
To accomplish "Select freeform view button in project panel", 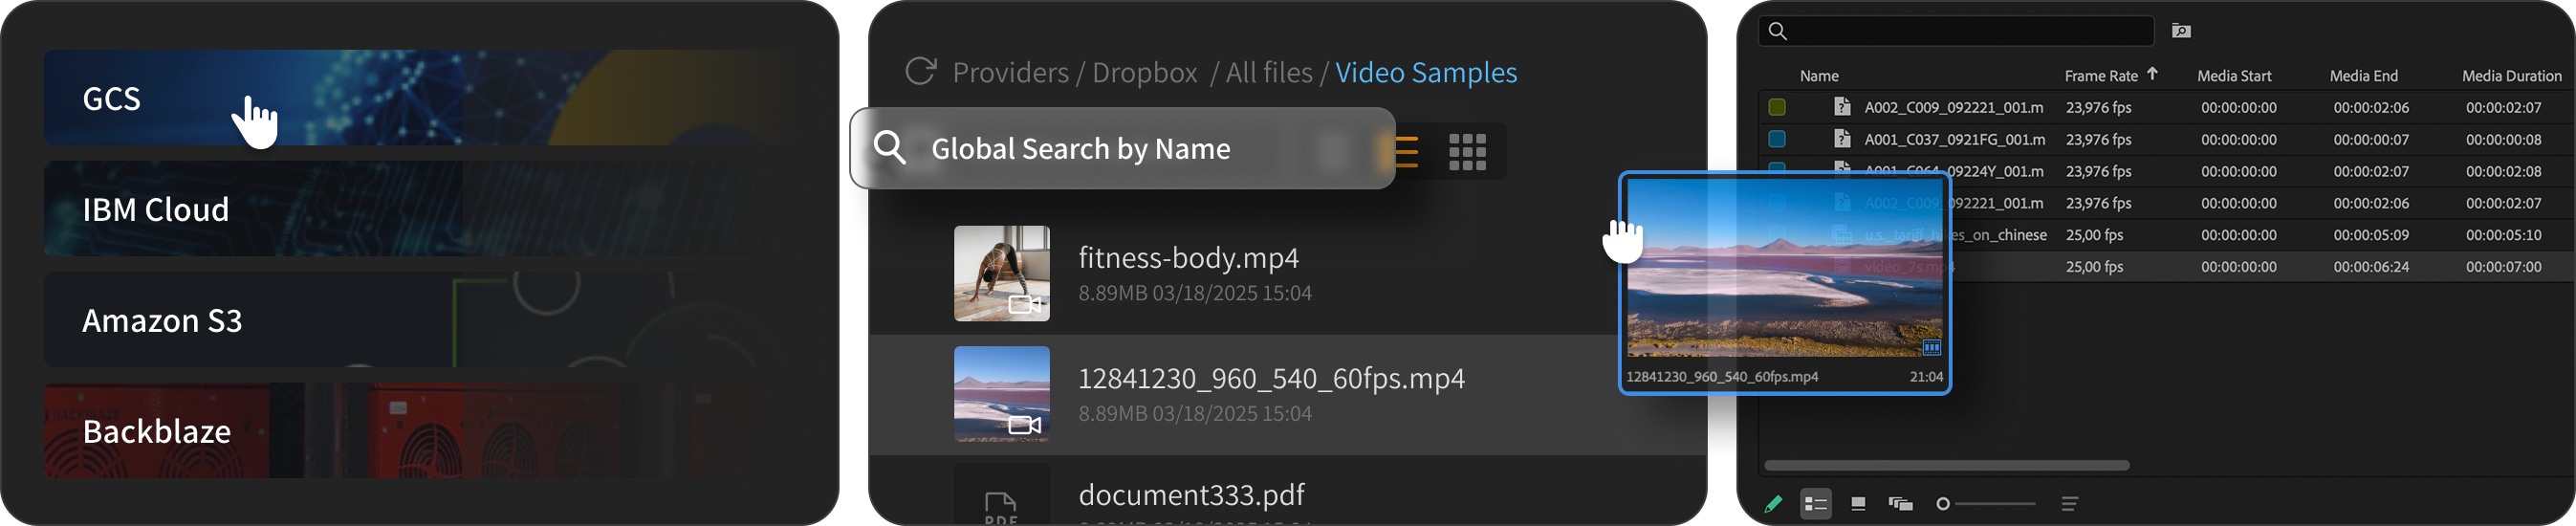I will pos(1900,504).
